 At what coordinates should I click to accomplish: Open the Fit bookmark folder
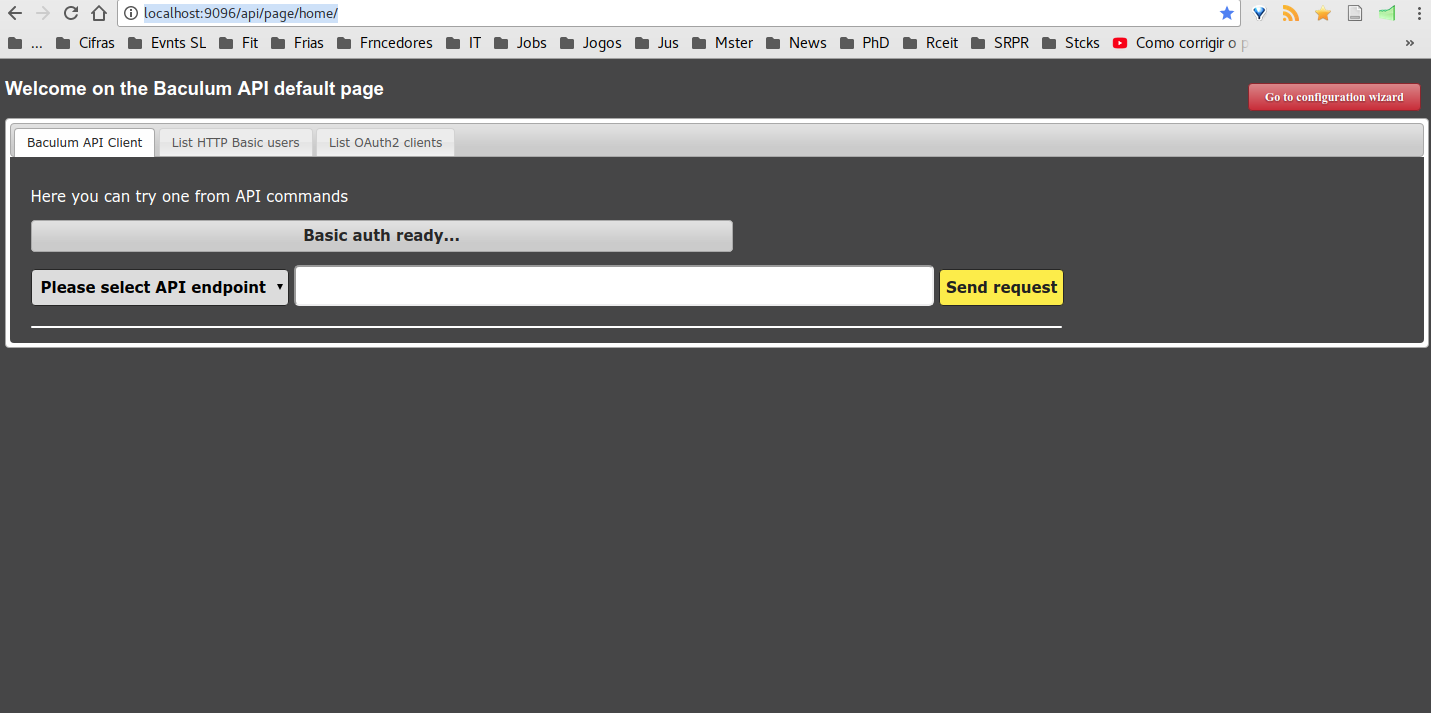(x=238, y=43)
